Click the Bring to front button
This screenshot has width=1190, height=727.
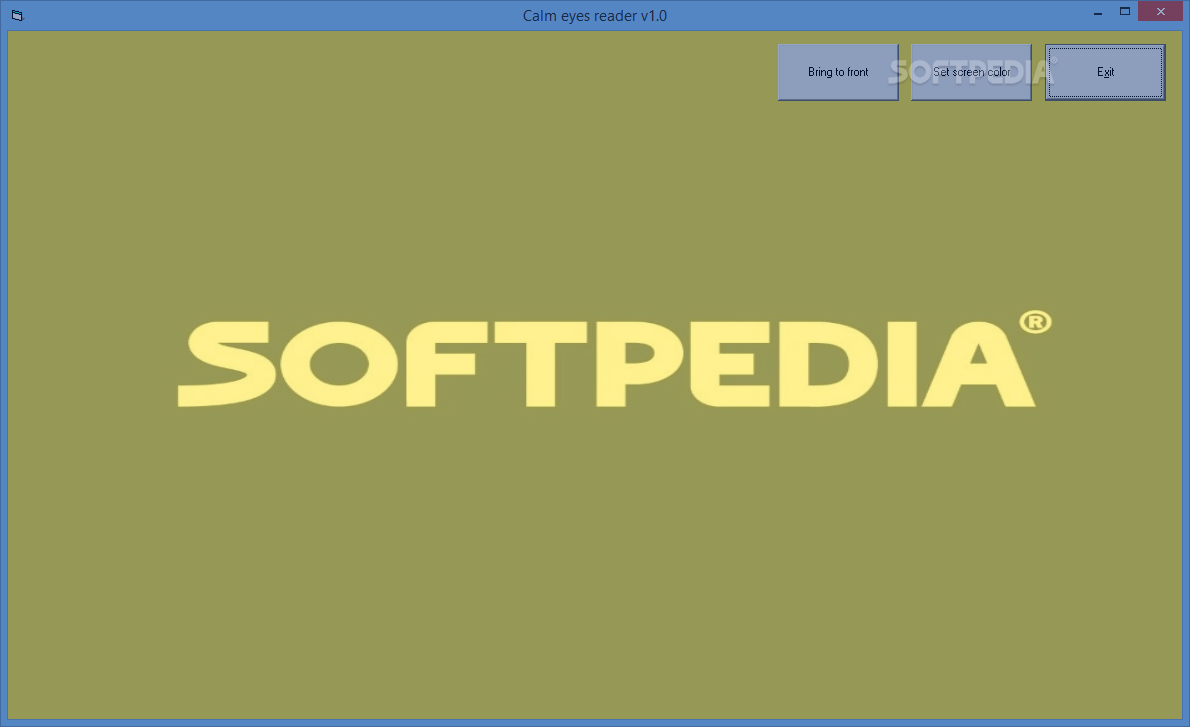(838, 72)
